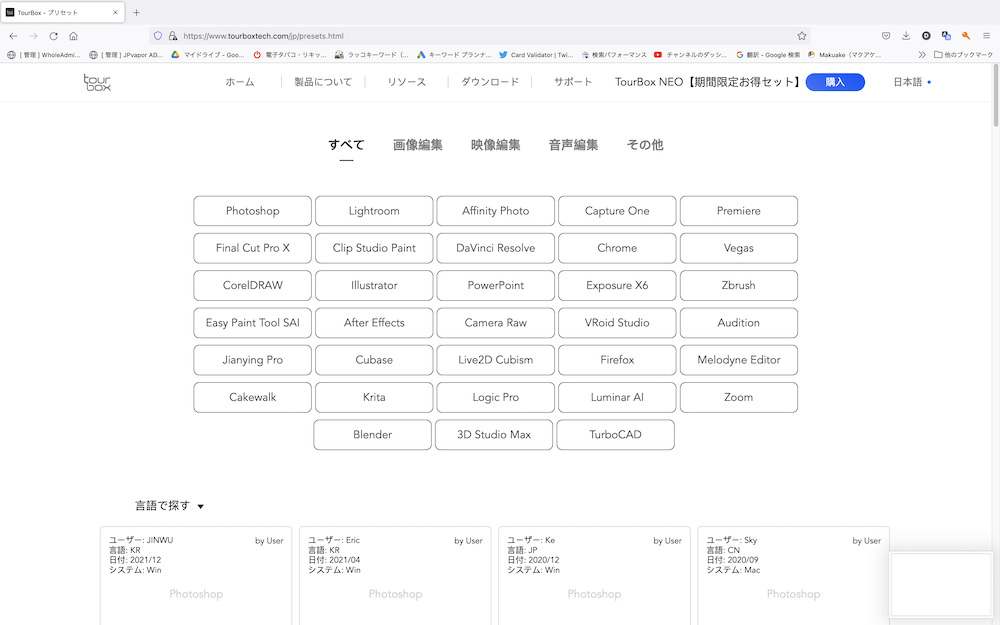1000x625 pixels.
Task: Select the TurboCAD preset button
Action: pos(615,434)
